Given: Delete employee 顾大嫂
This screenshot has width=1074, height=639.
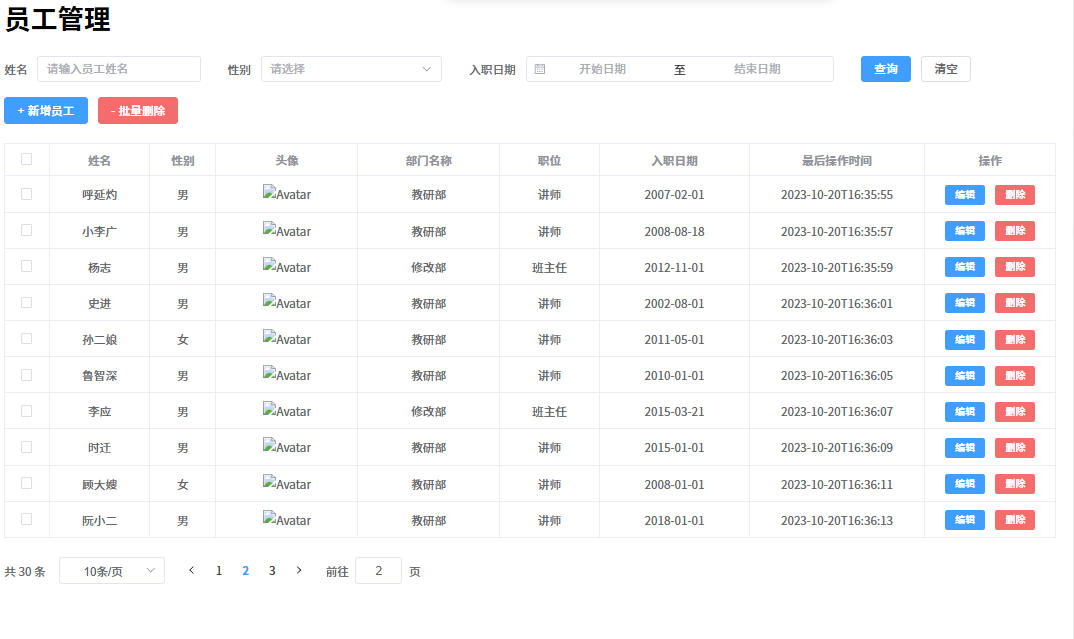Looking at the screenshot, I should tap(1014, 484).
